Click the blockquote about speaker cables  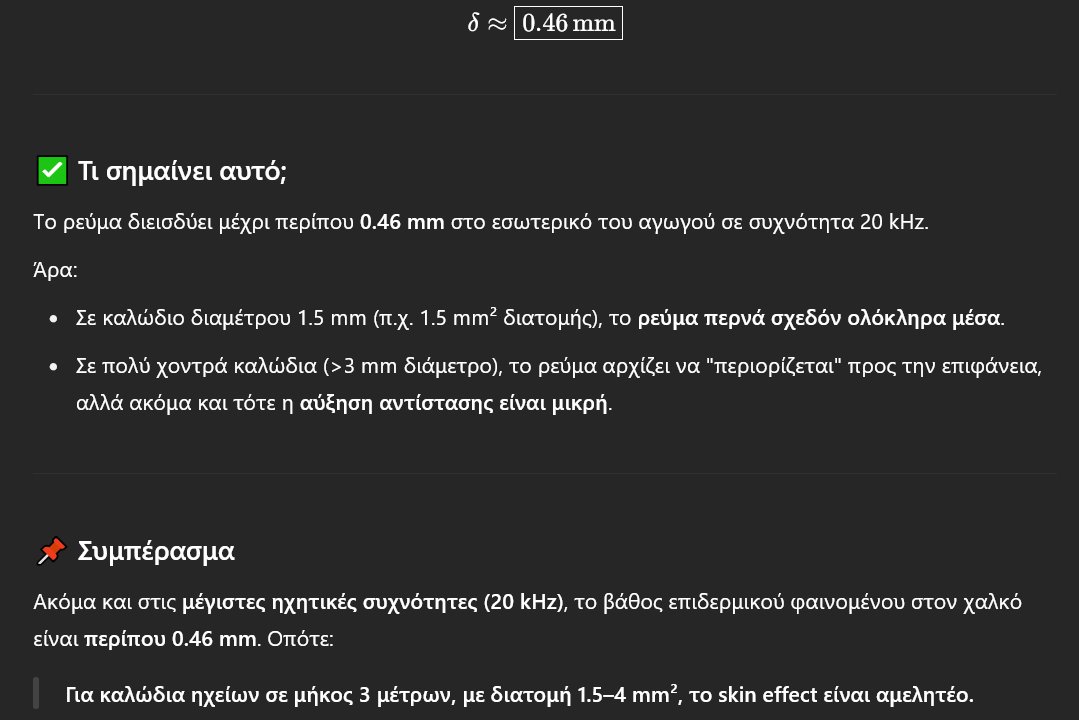pos(519,694)
